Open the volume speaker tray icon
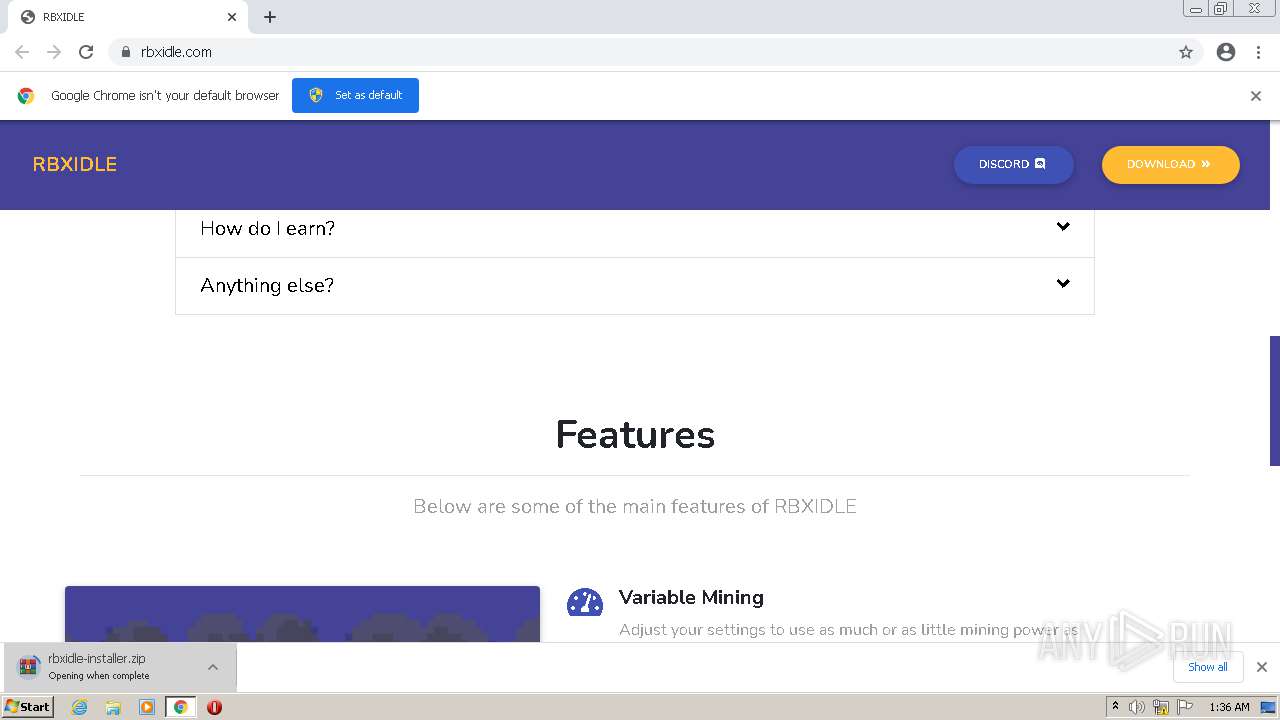 (x=1137, y=707)
